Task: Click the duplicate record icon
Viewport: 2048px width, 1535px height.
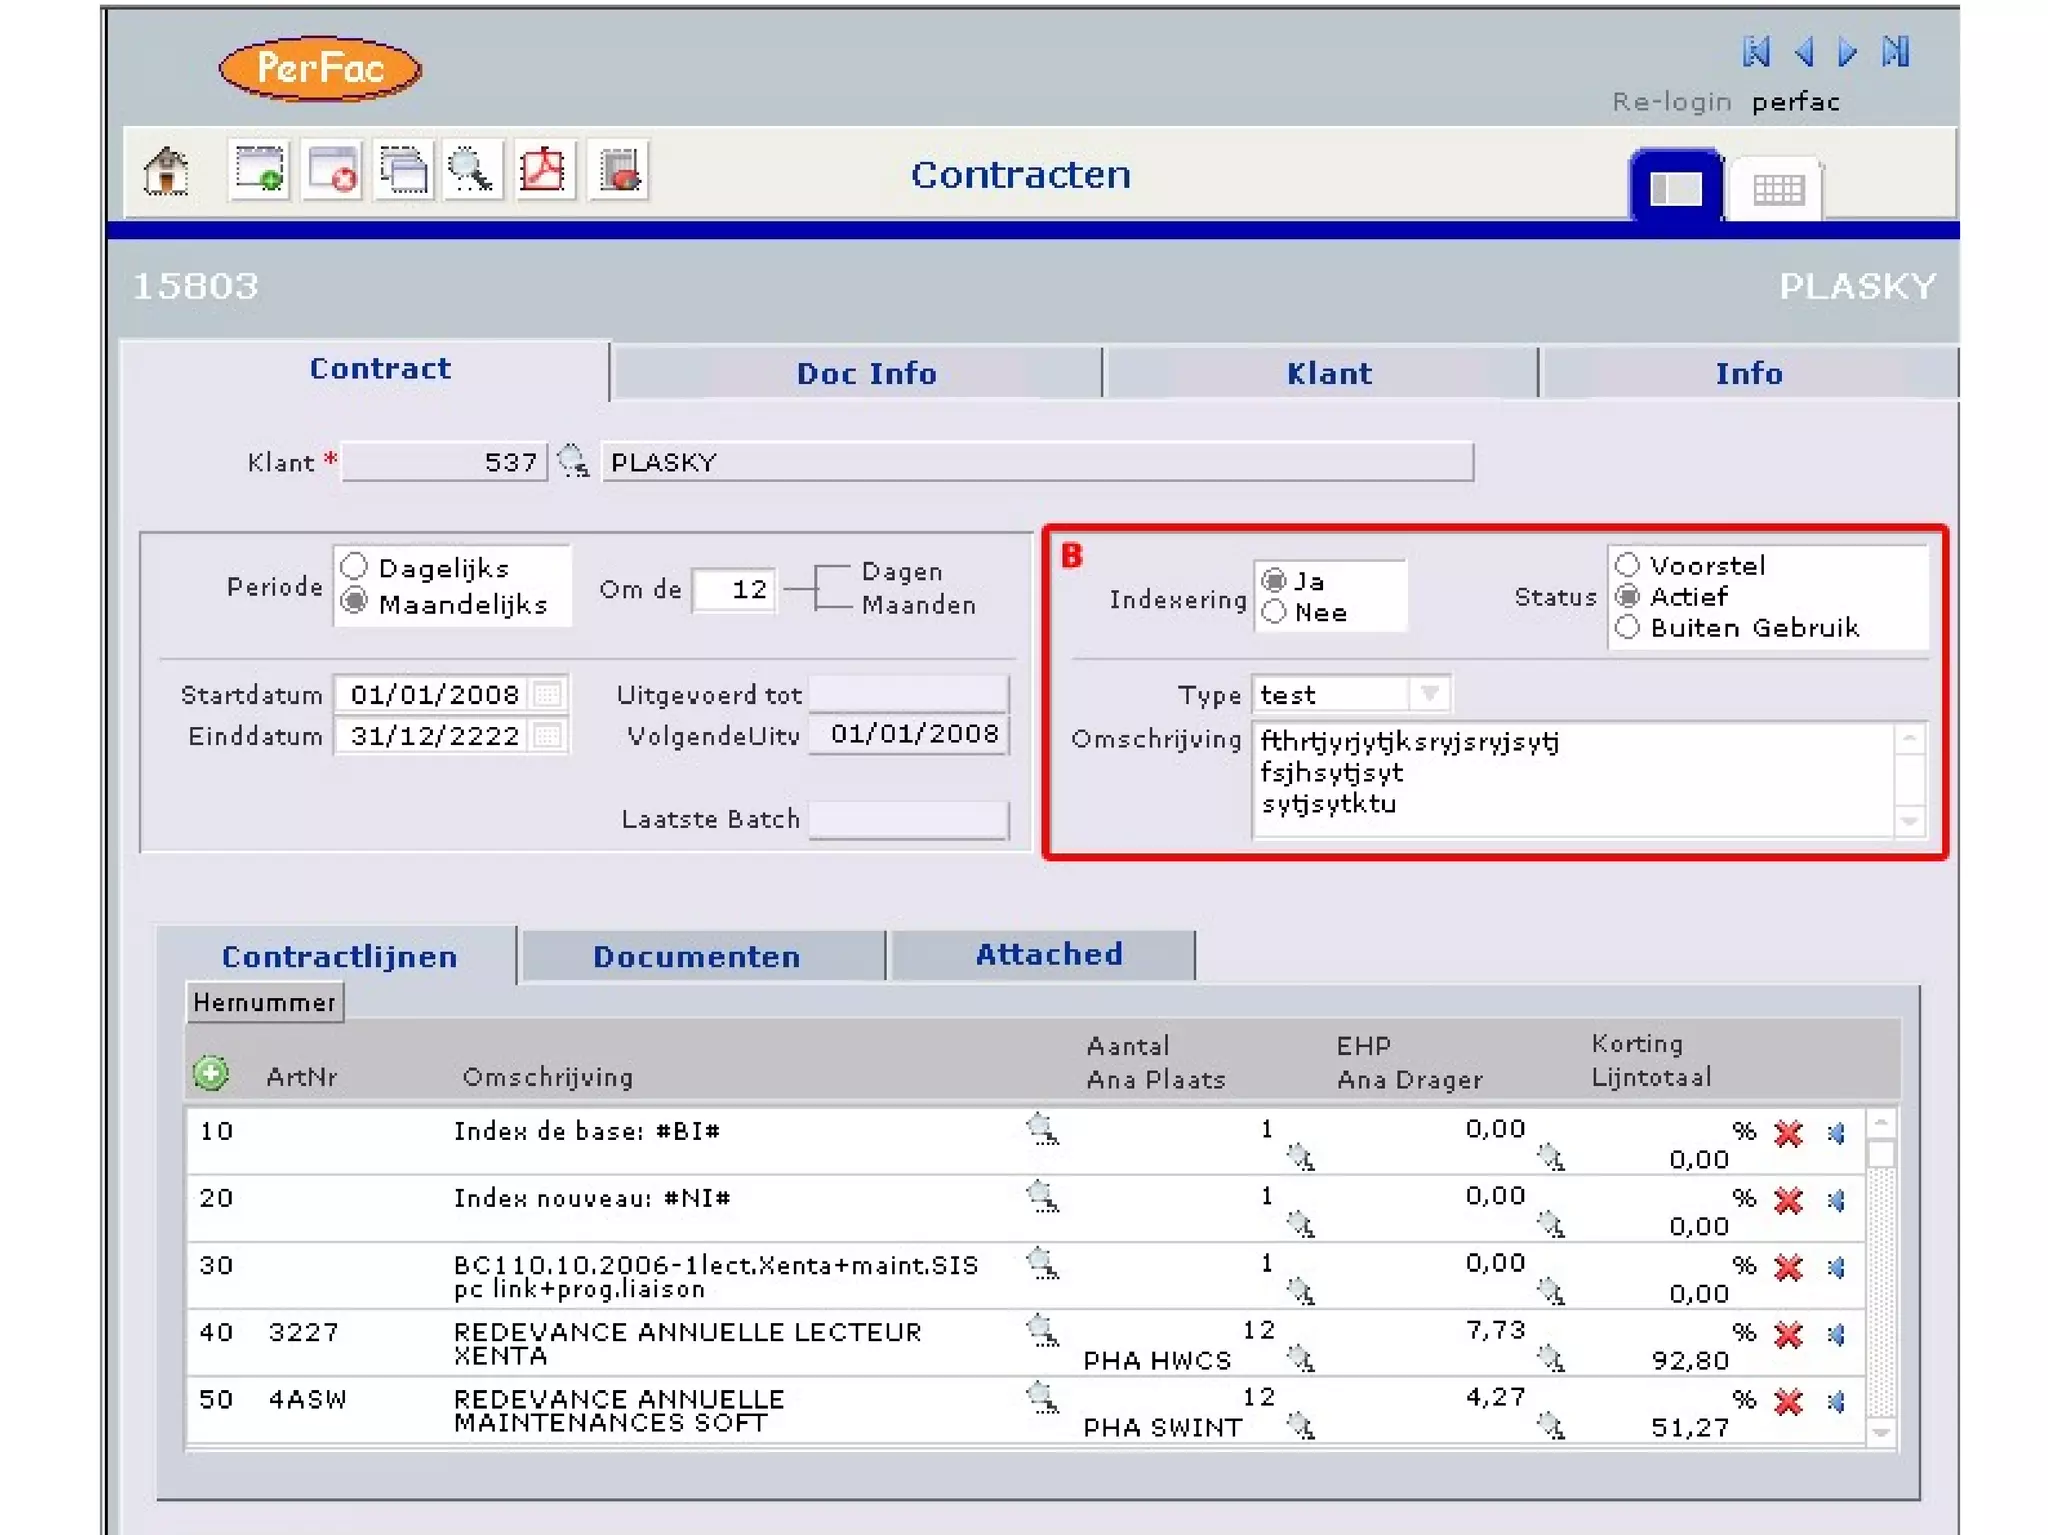Action: click(404, 171)
